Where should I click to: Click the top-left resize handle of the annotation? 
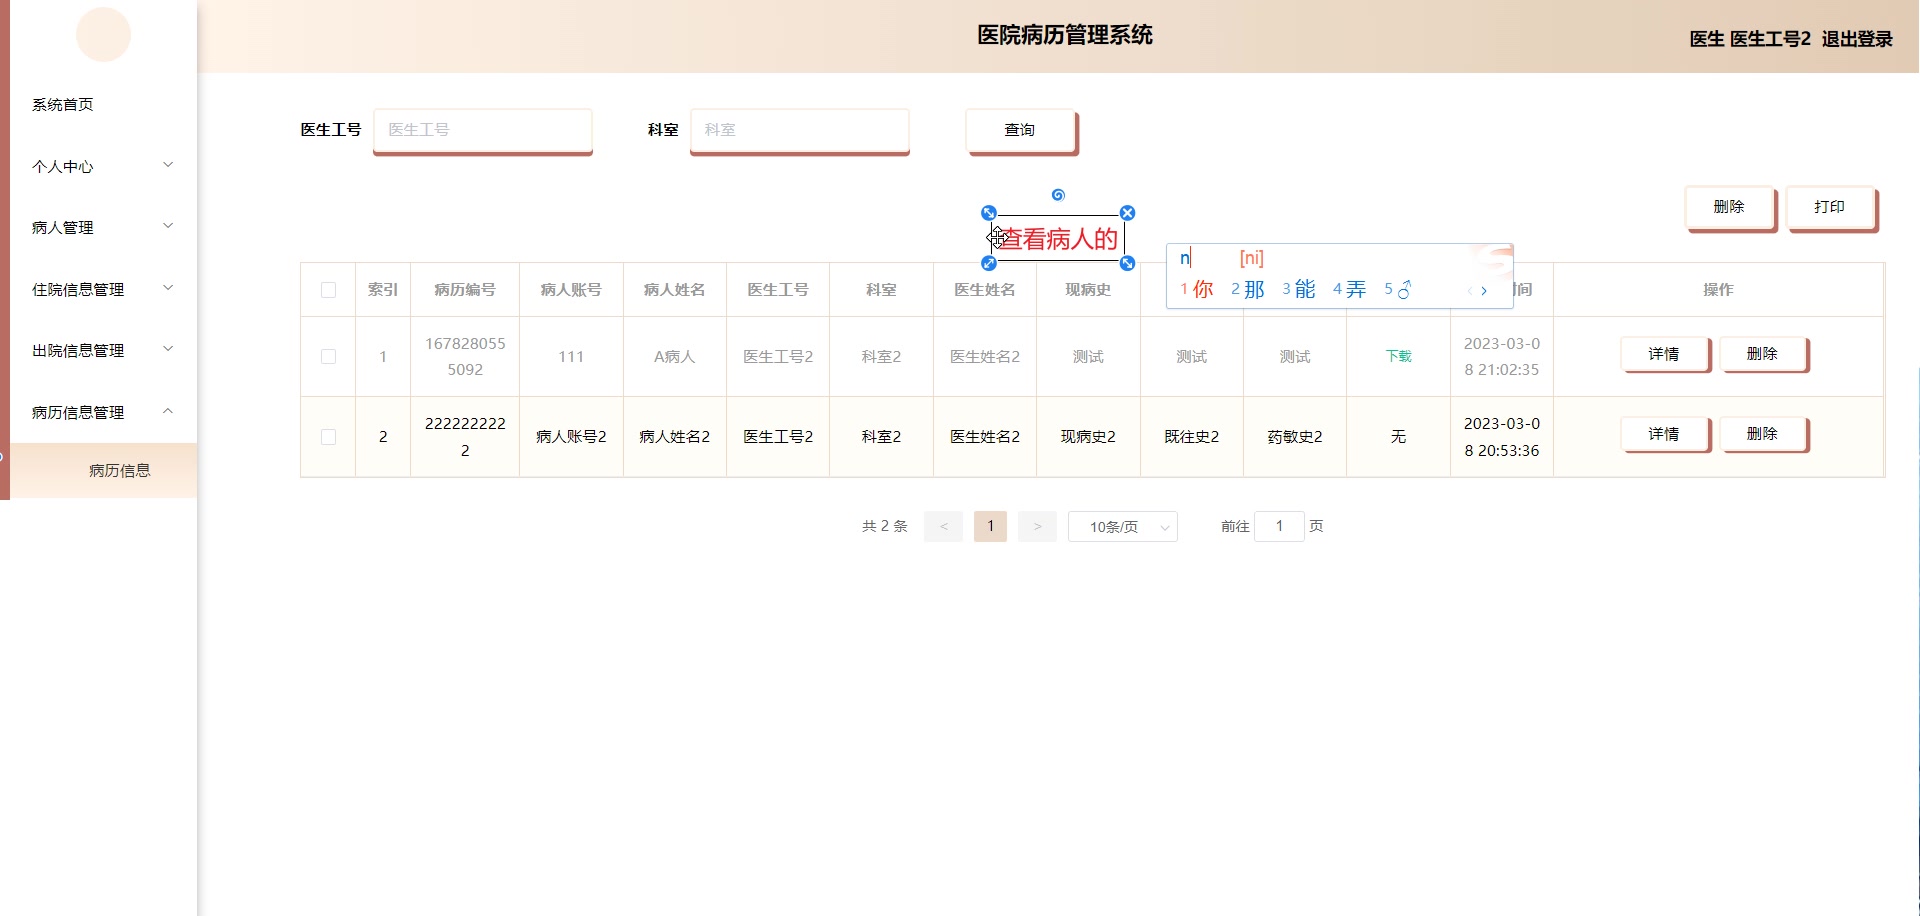point(988,212)
